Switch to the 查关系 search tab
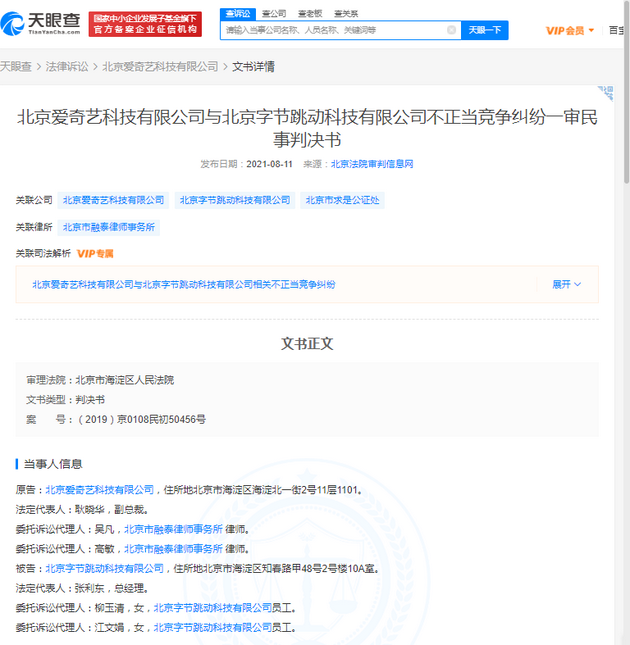The image size is (630, 645). pyautogui.click(x=346, y=14)
